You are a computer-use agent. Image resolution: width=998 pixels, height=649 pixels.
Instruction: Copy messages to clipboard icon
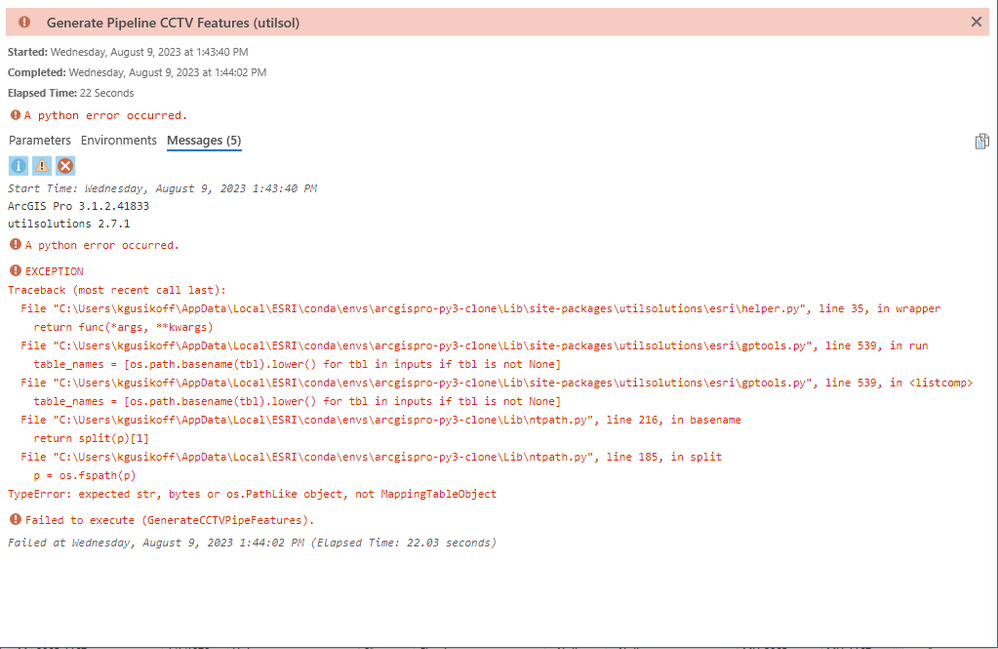[981, 142]
